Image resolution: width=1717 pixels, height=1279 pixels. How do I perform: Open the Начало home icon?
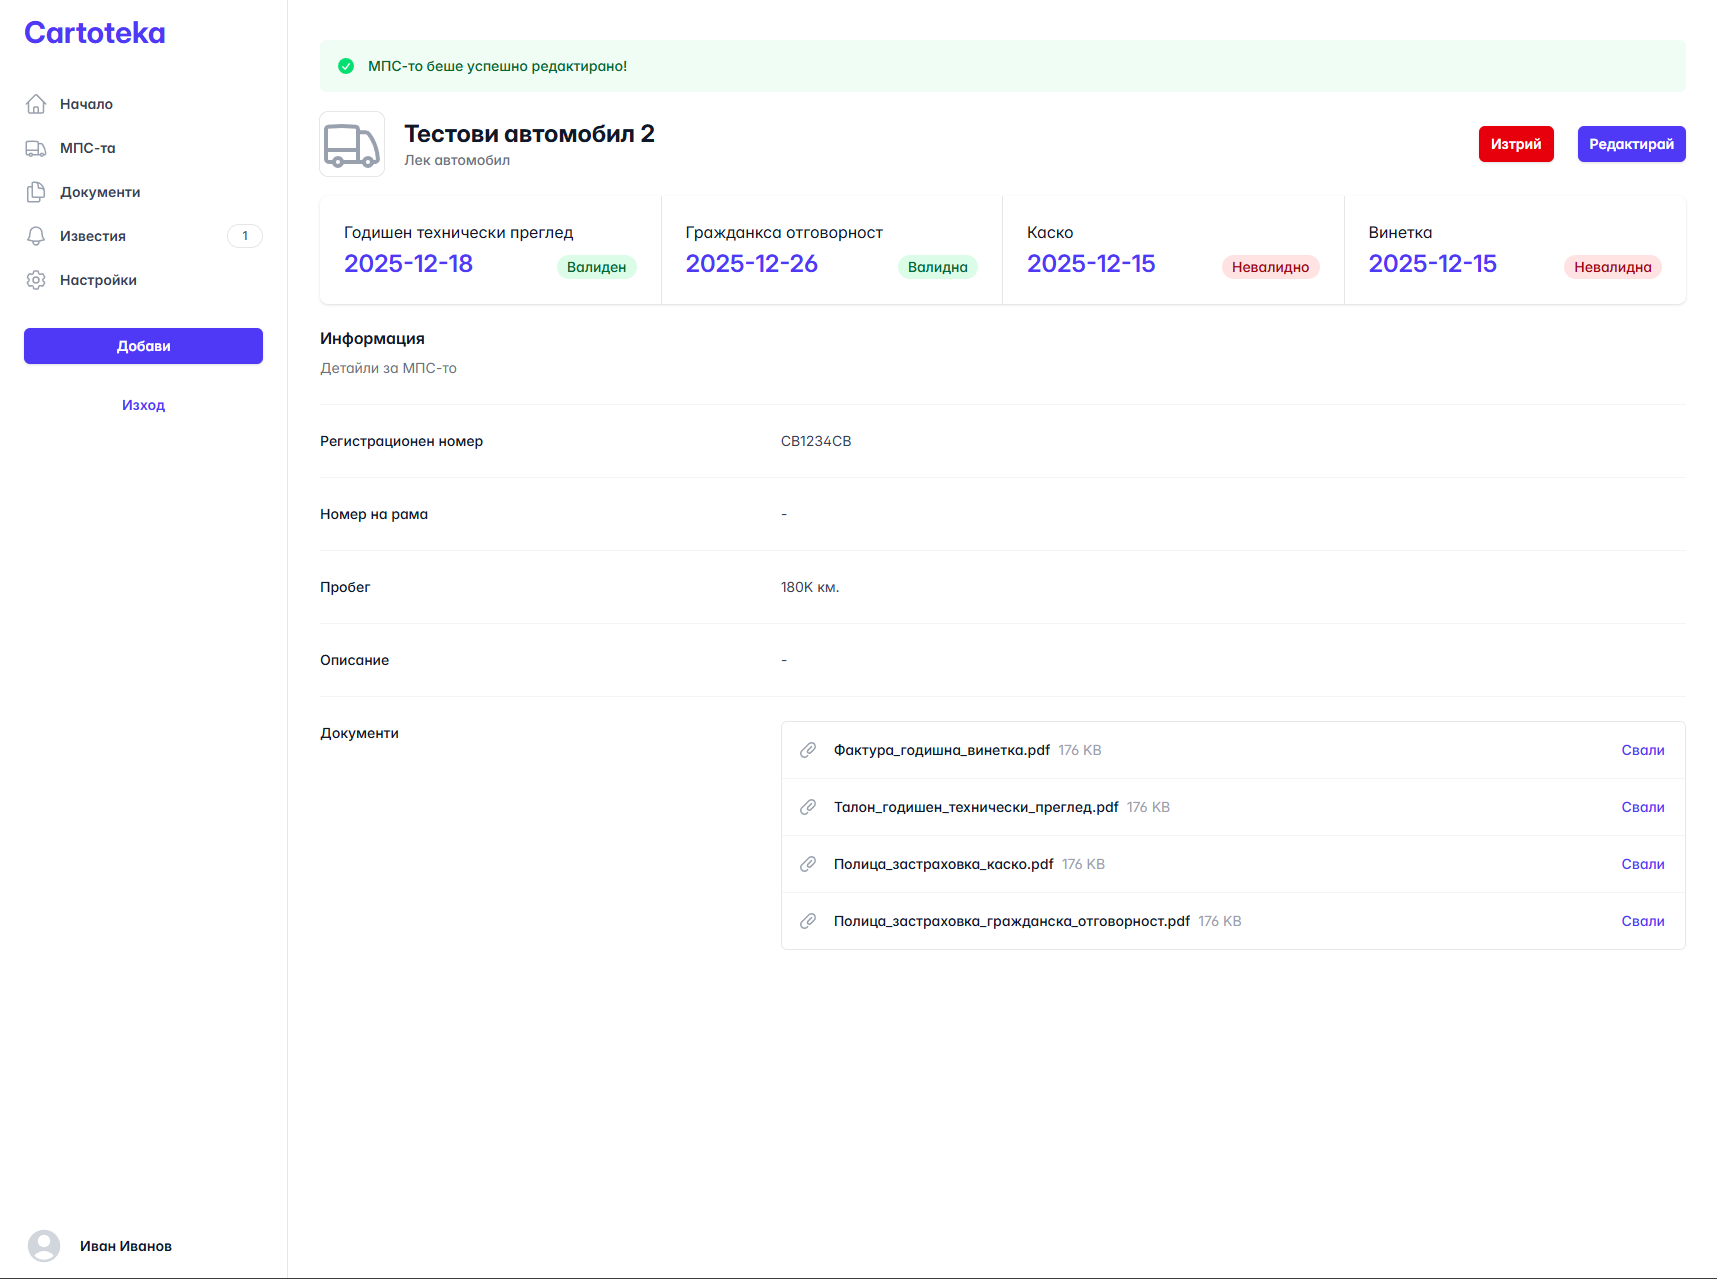[36, 103]
